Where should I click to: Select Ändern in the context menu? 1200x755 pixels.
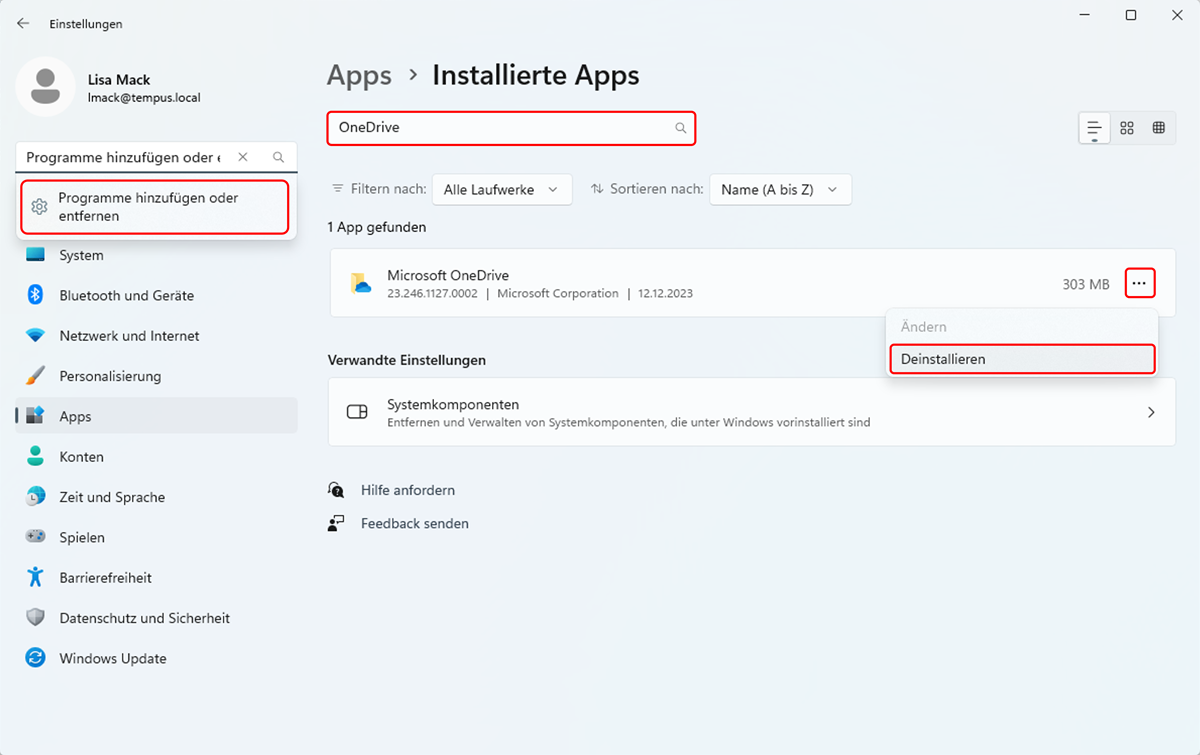(x=1022, y=327)
